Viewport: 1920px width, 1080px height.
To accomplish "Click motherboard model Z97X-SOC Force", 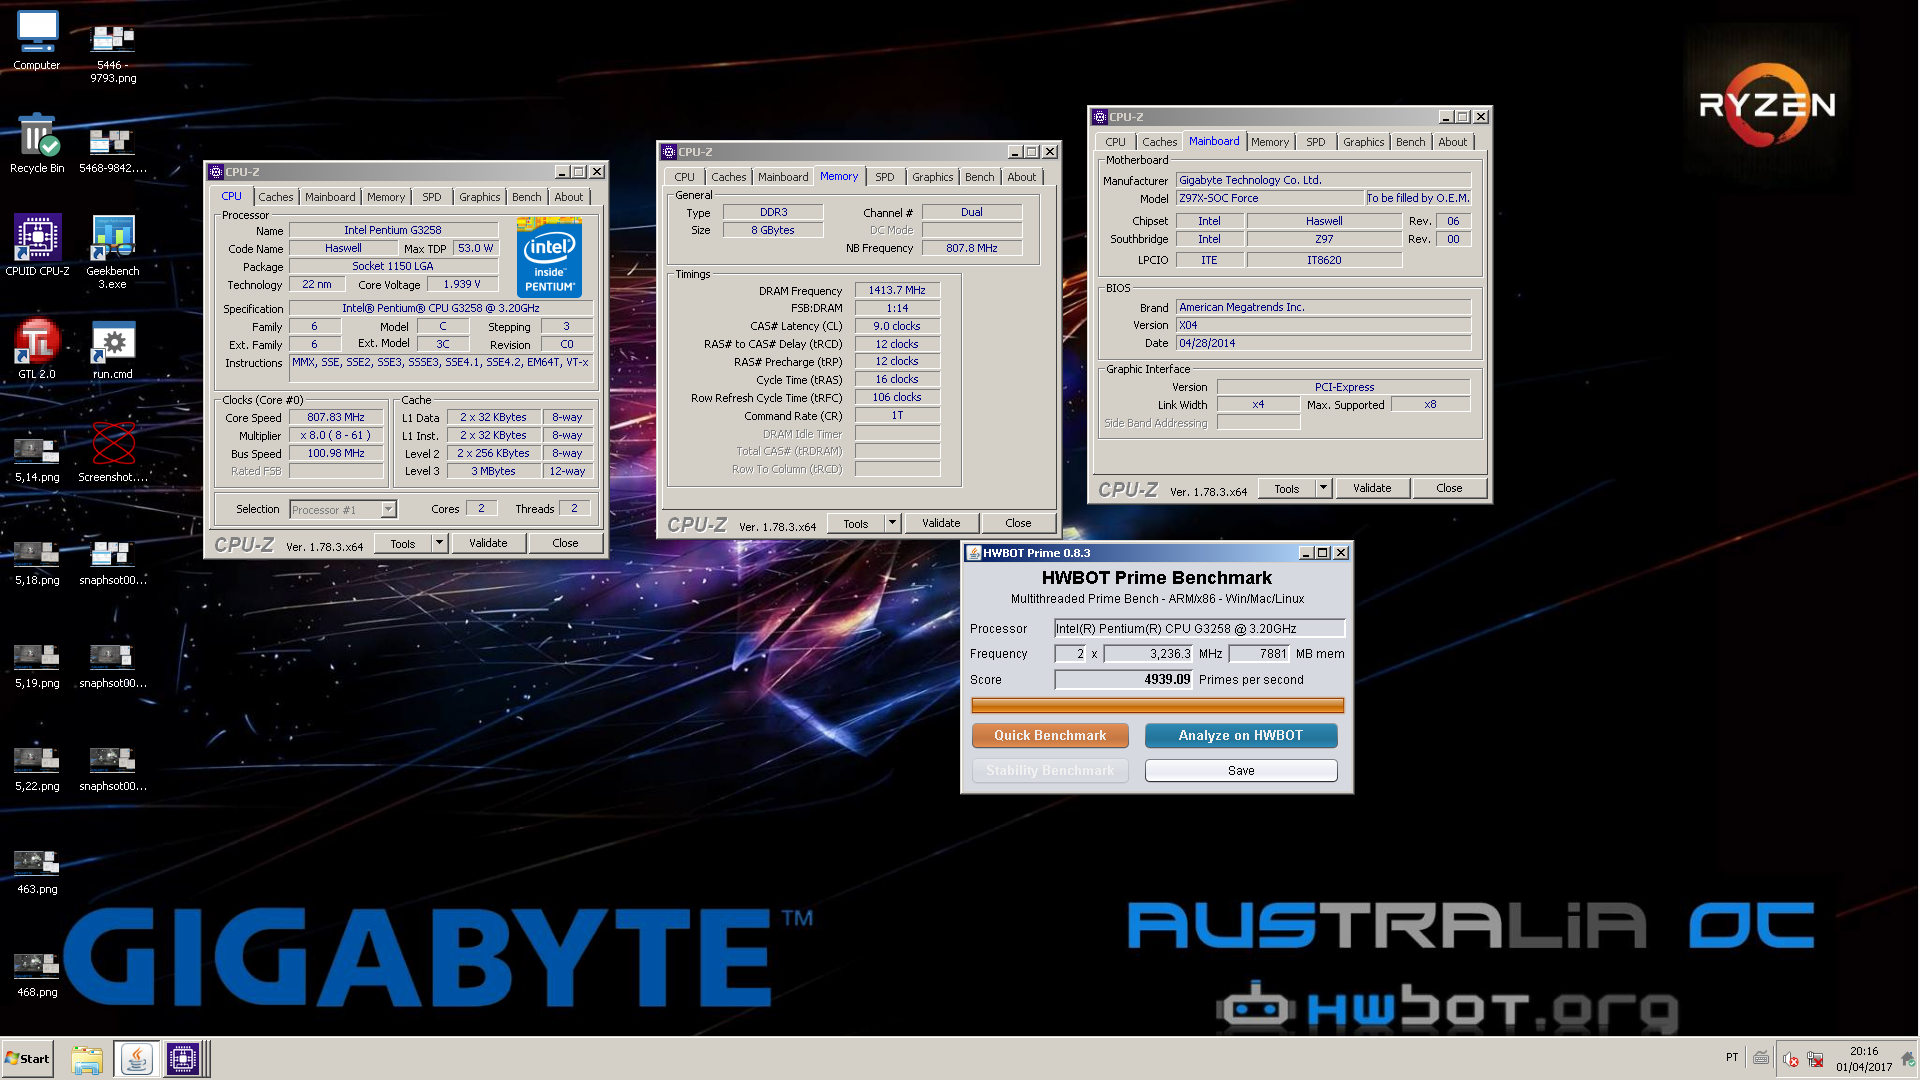I will (x=1269, y=198).
